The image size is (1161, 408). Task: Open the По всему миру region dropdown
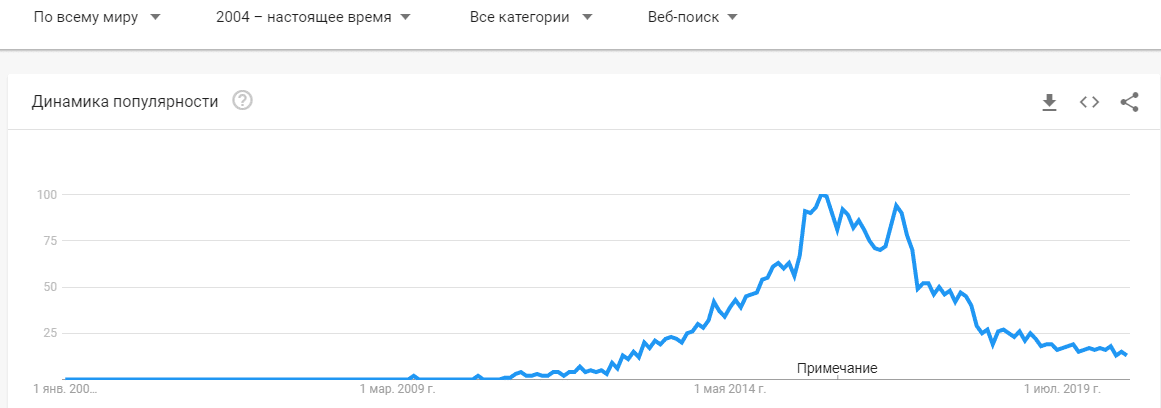coord(97,18)
